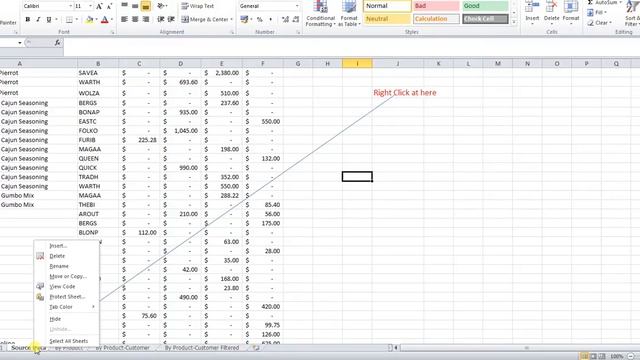Click Merge & Center button
Image resolution: width=640 pixels, height=360 pixels.
pyautogui.click(x=204, y=19)
